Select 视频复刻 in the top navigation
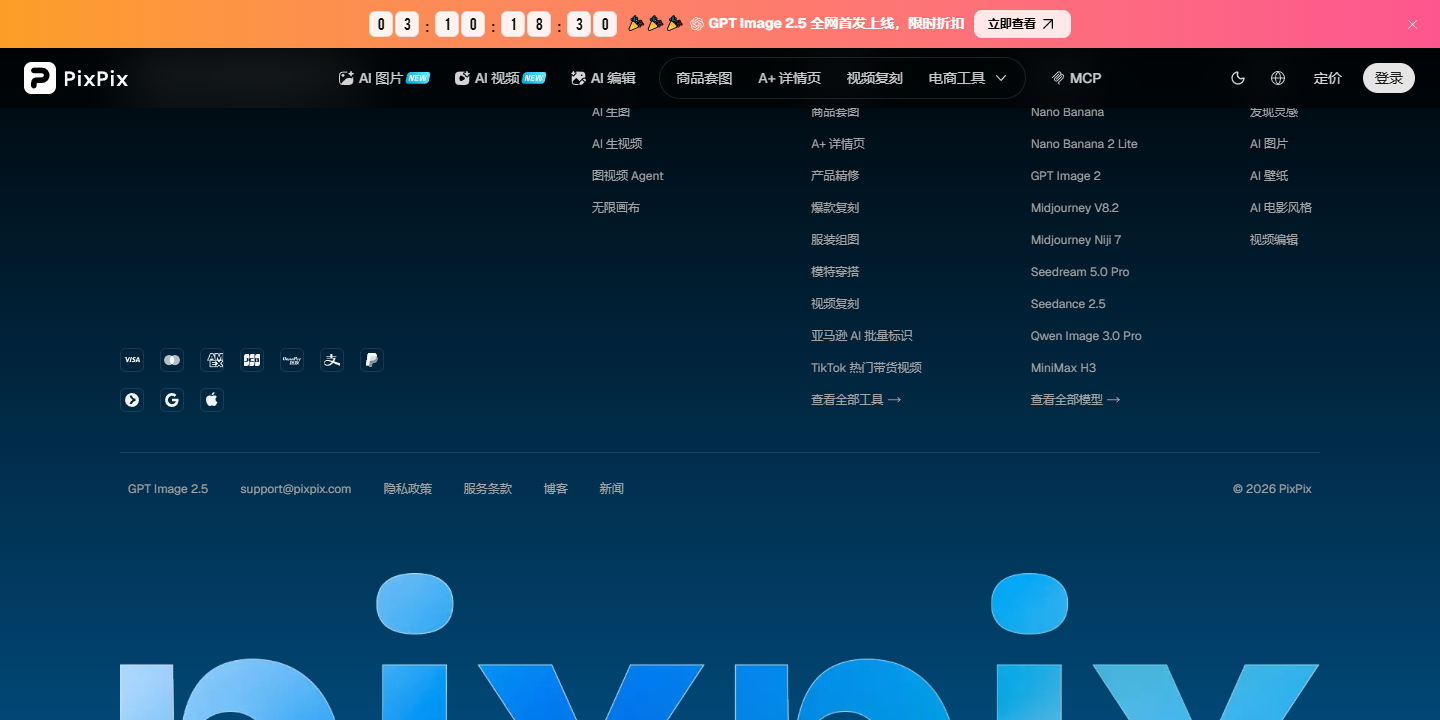The height and width of the screenshot is (720, 1440). (x=875, y=78)
